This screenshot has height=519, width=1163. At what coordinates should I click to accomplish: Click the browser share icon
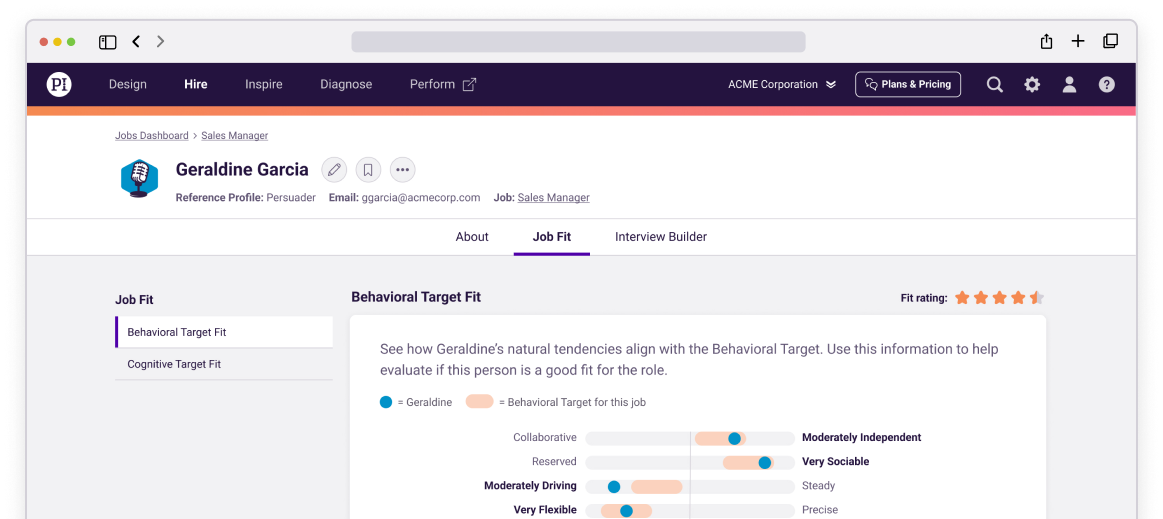(1046, 42)
